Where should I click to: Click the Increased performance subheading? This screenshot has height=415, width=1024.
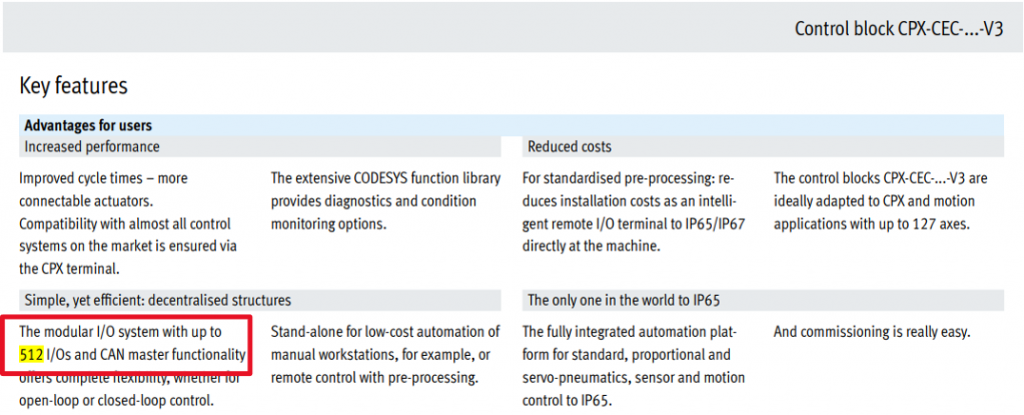pos(260,146)
